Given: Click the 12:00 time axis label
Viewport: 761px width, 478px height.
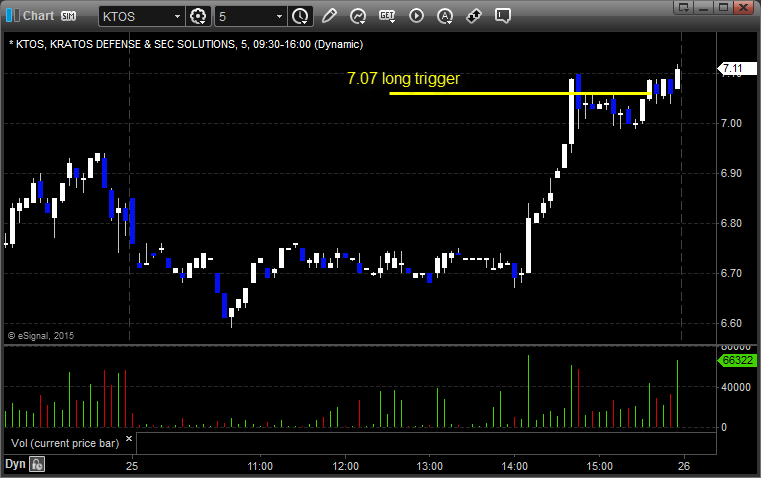Looking at the screenshot, I should 346,466.
